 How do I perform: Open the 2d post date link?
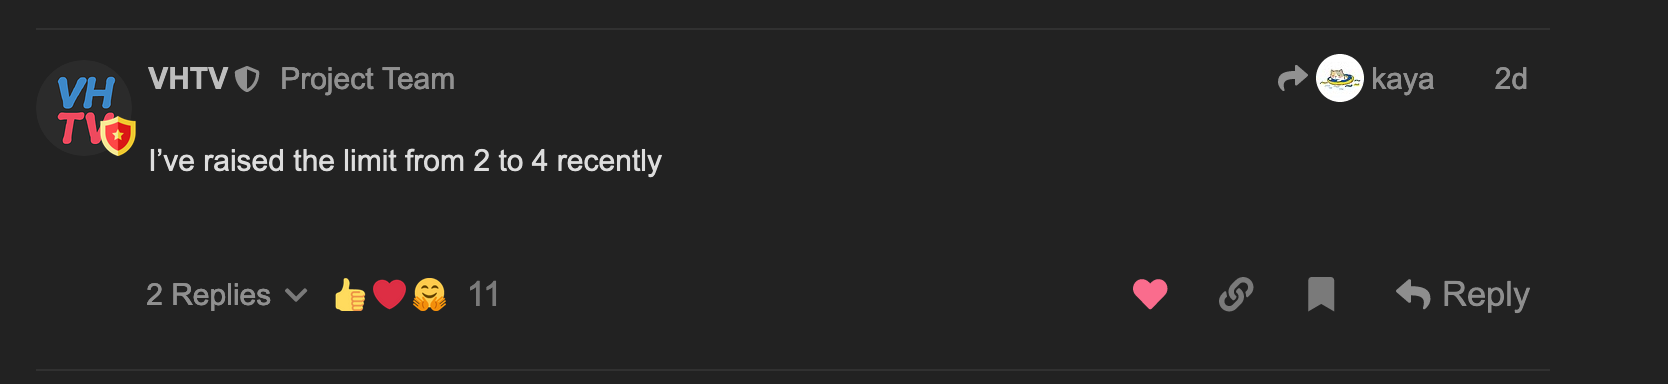[x=1510, y=79]
